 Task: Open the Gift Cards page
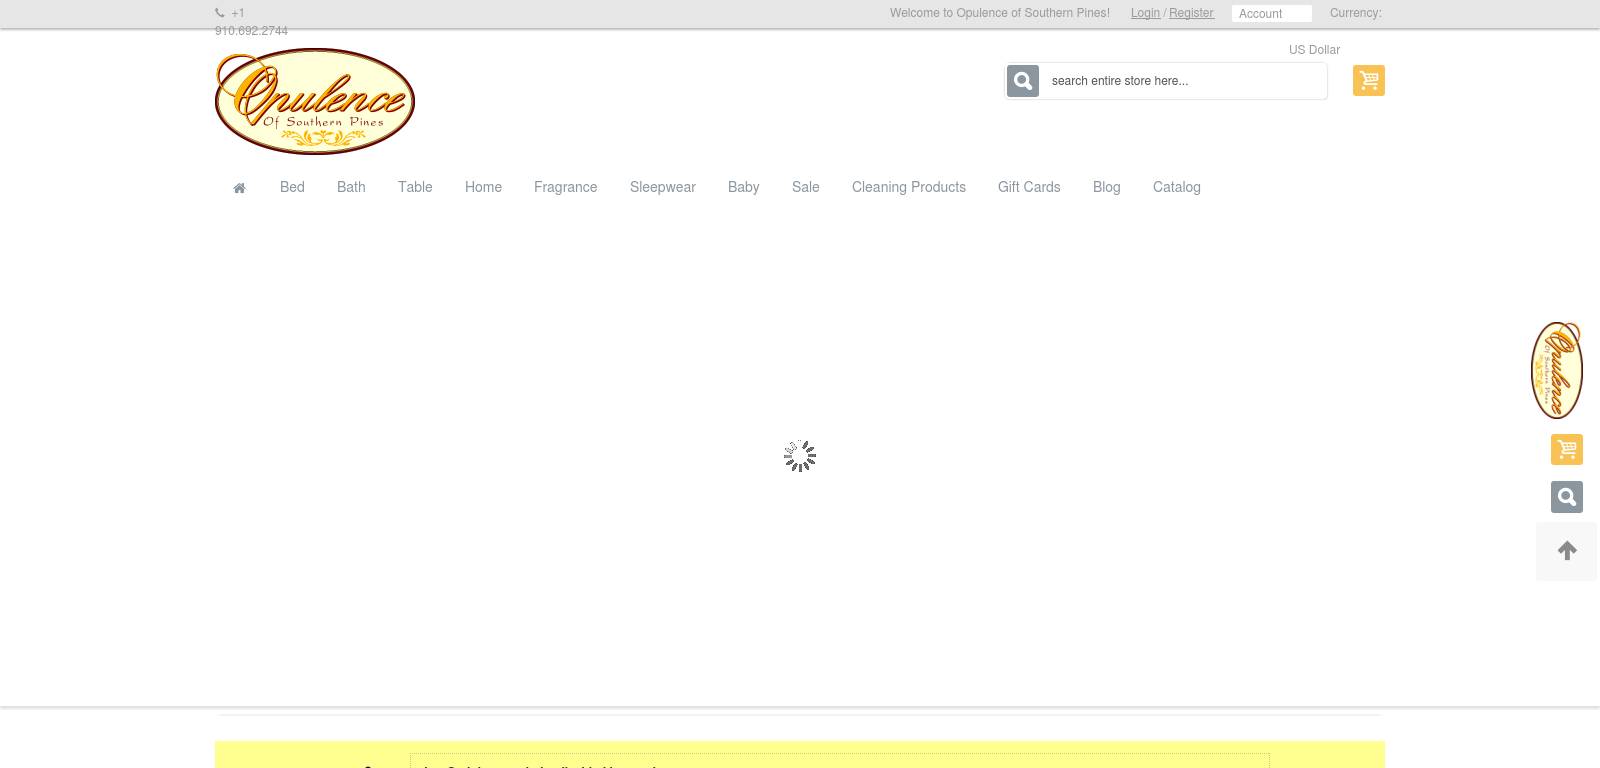(x=1028, y=187)
